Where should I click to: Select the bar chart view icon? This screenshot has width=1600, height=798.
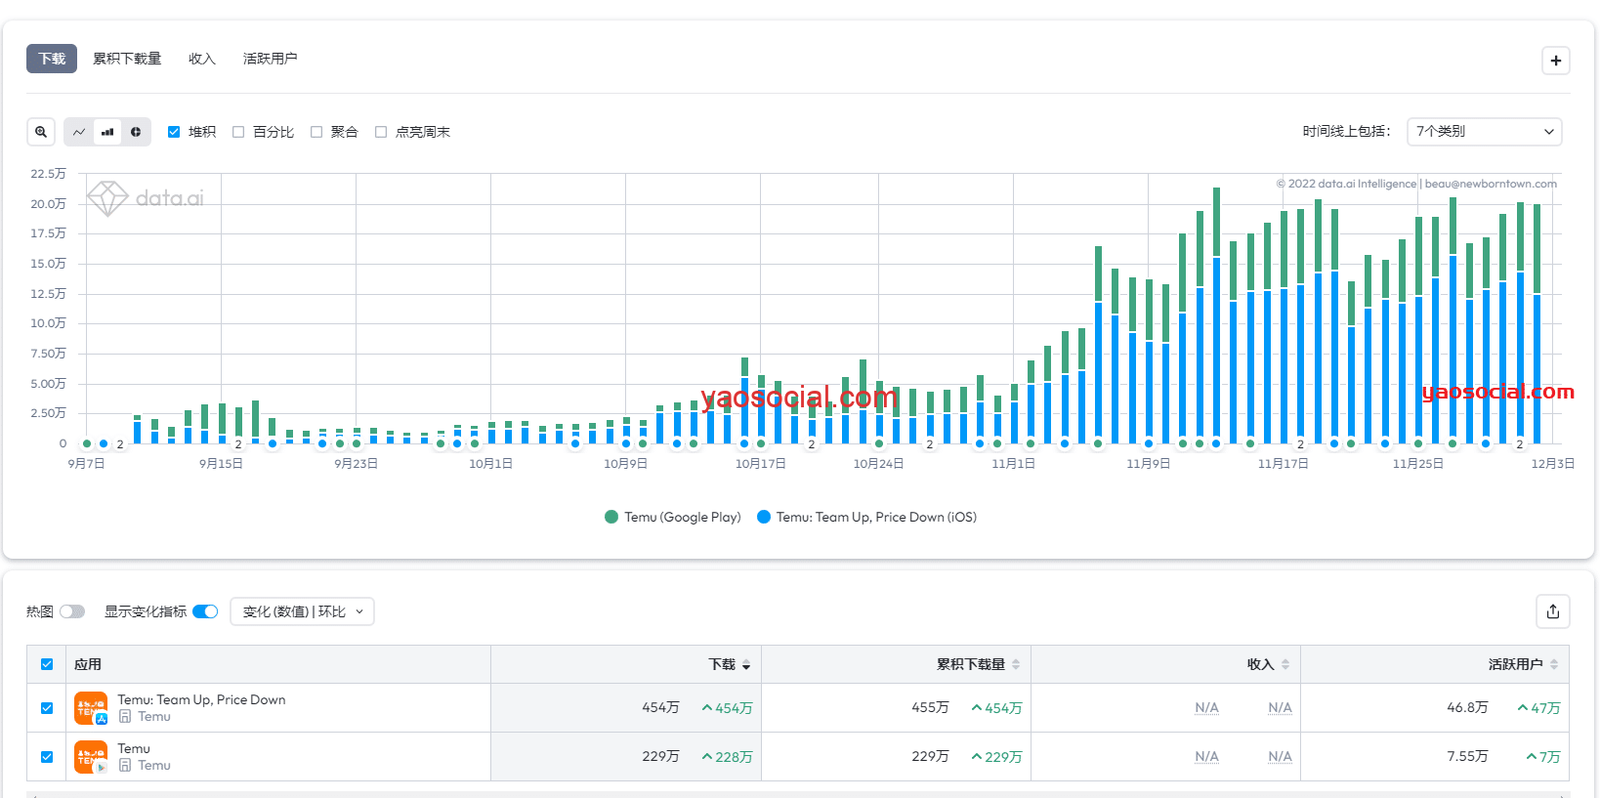[107, 132]
